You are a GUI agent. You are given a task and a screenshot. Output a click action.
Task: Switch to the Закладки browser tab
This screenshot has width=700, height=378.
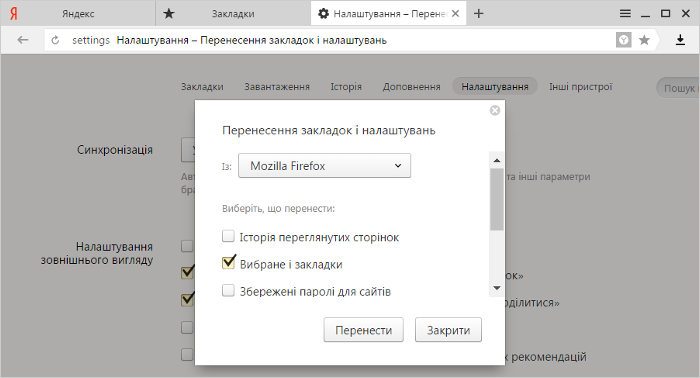(x=233, y=14)
